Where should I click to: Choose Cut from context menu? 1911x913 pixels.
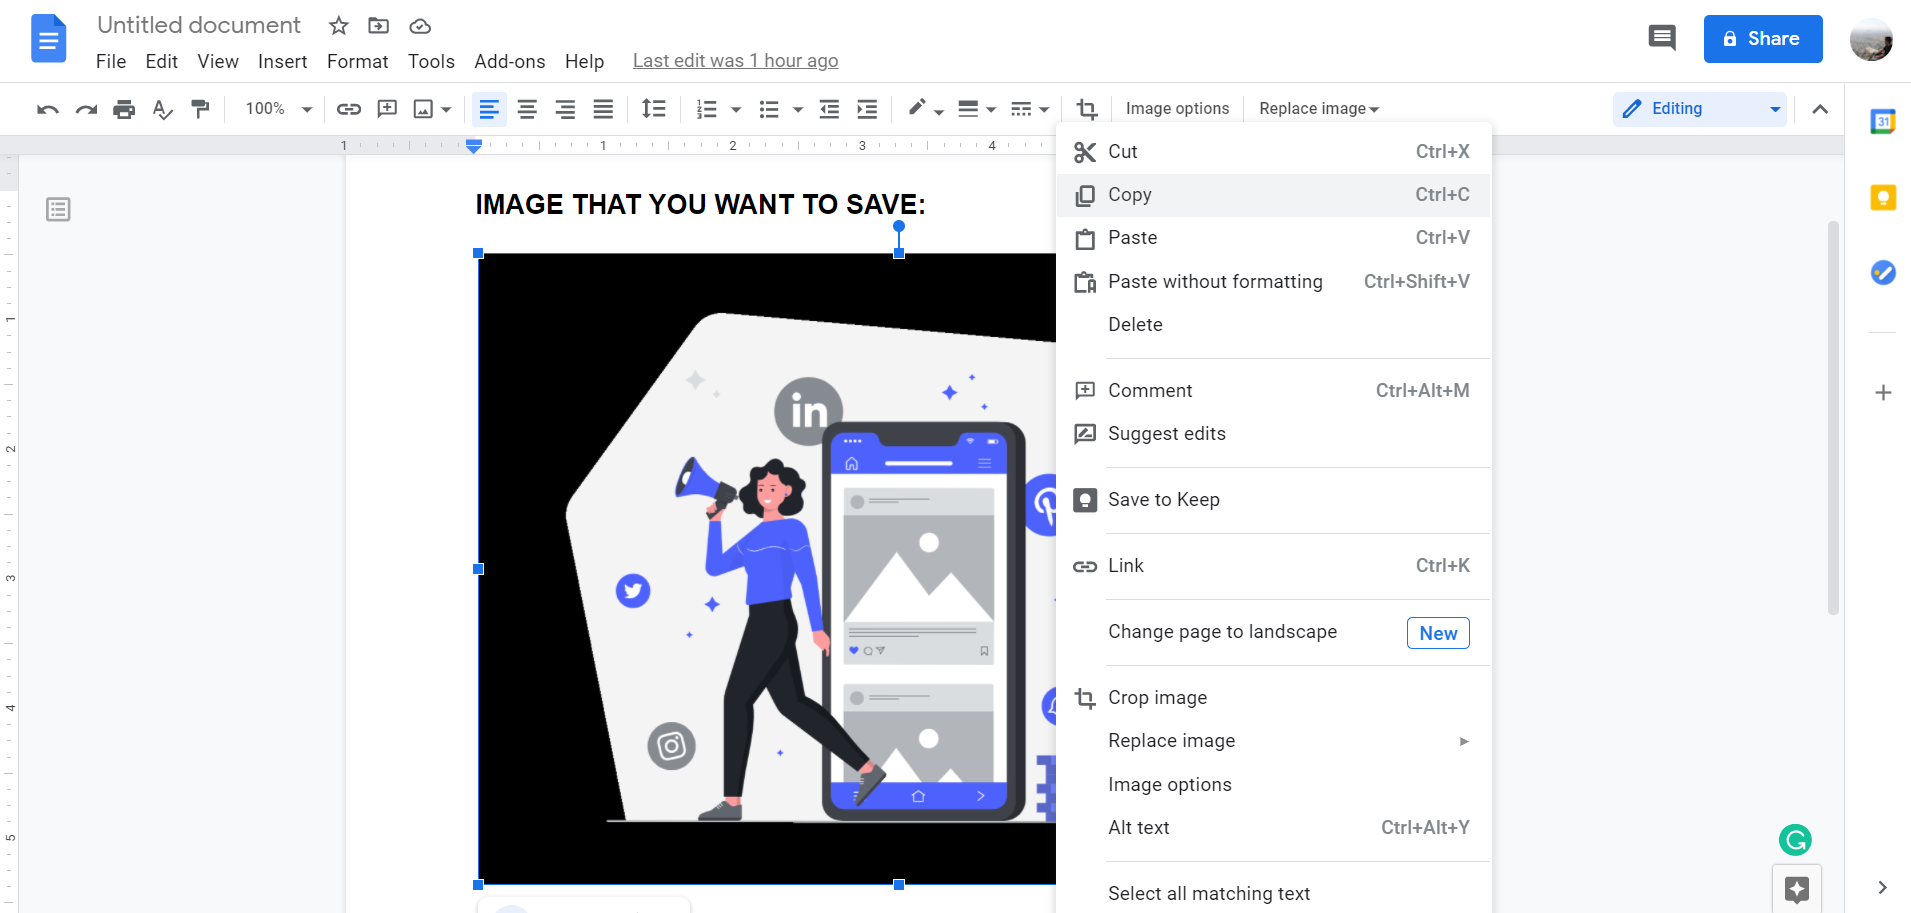pyautogui.click(x=1273, y=152)
